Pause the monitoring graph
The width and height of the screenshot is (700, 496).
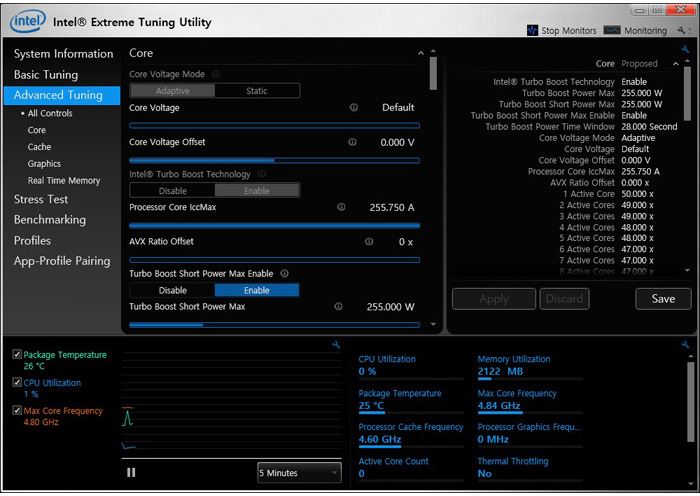click(x=131, y=473)
